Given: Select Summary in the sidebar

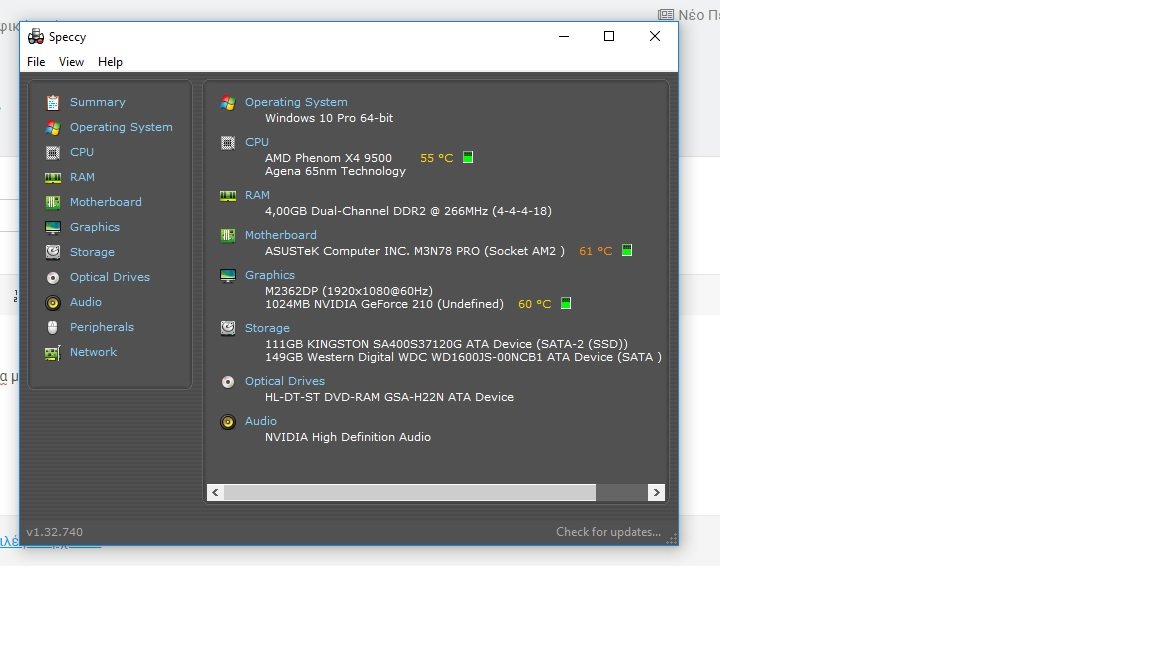Looking at the screenshot, I should pyautogui.click(x=98, y=102).
